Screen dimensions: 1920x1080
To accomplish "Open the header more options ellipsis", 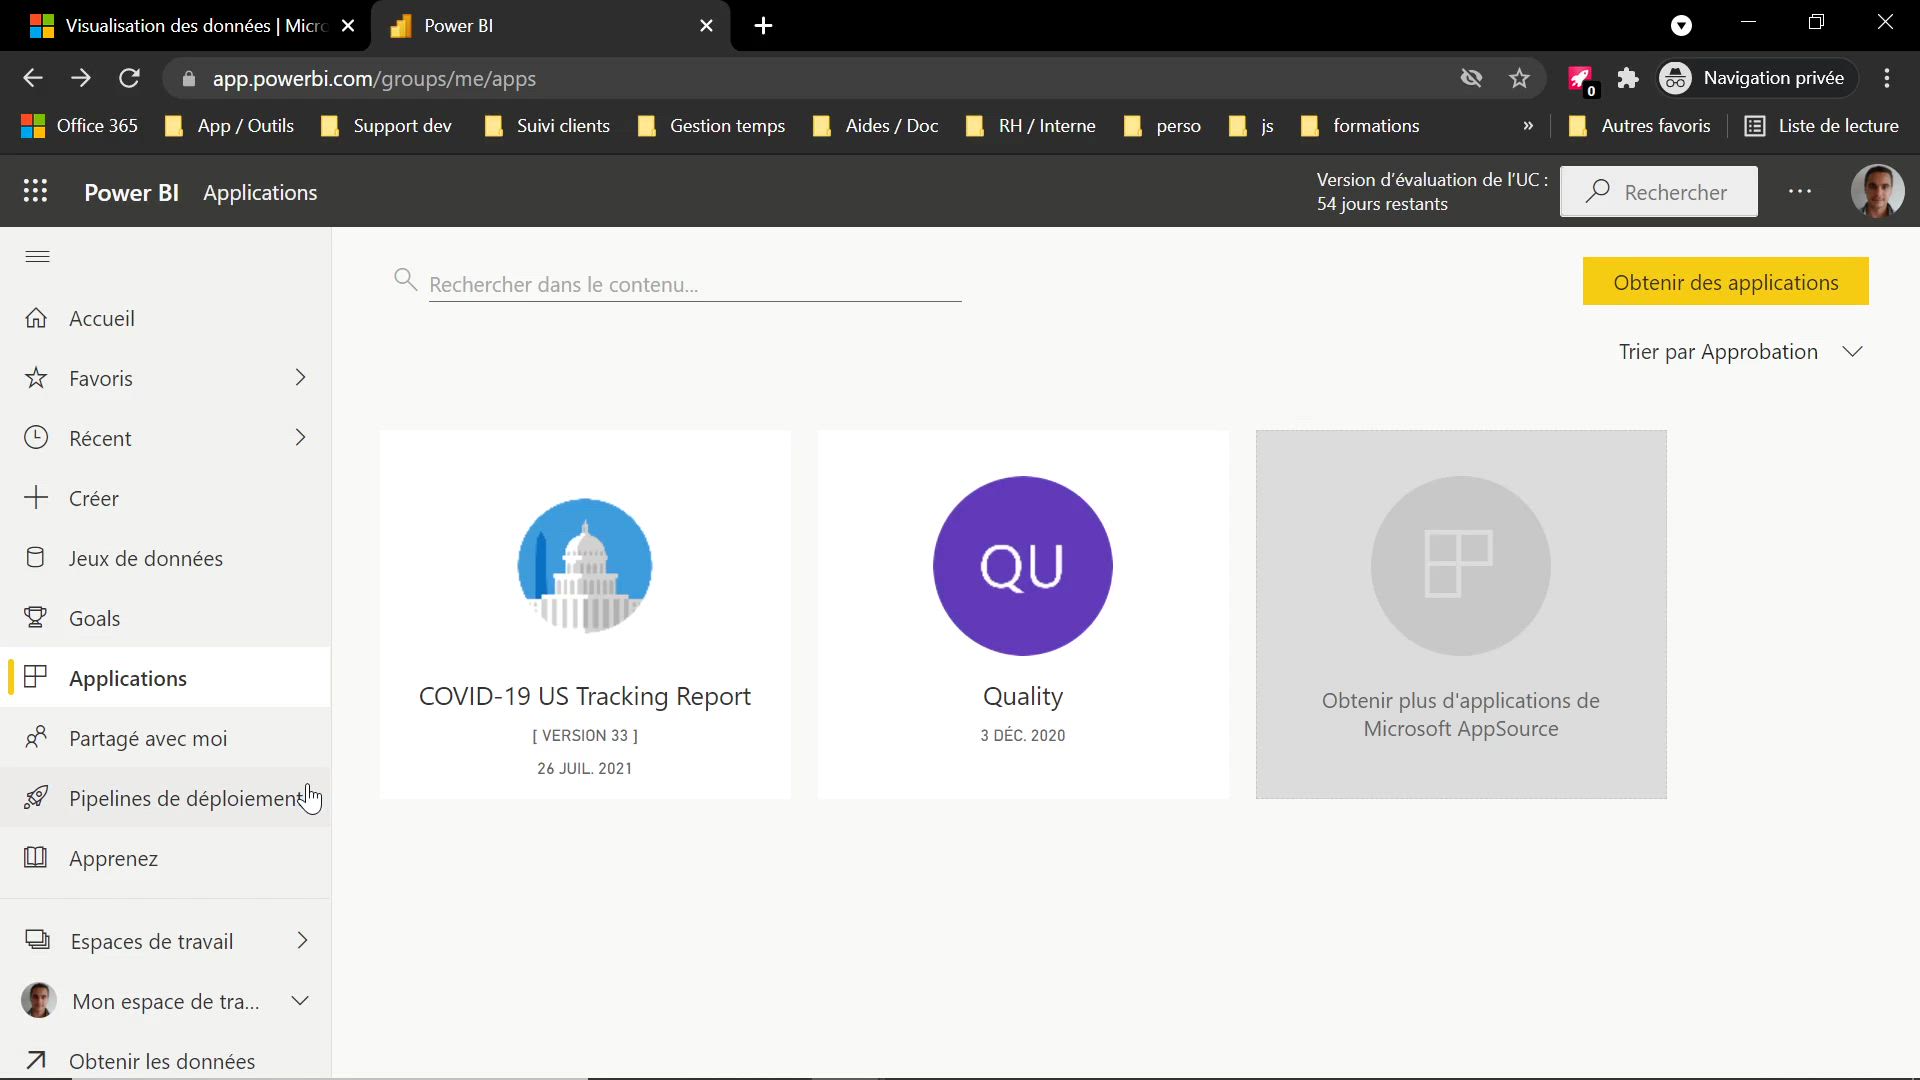I will tap(1800, 192).
